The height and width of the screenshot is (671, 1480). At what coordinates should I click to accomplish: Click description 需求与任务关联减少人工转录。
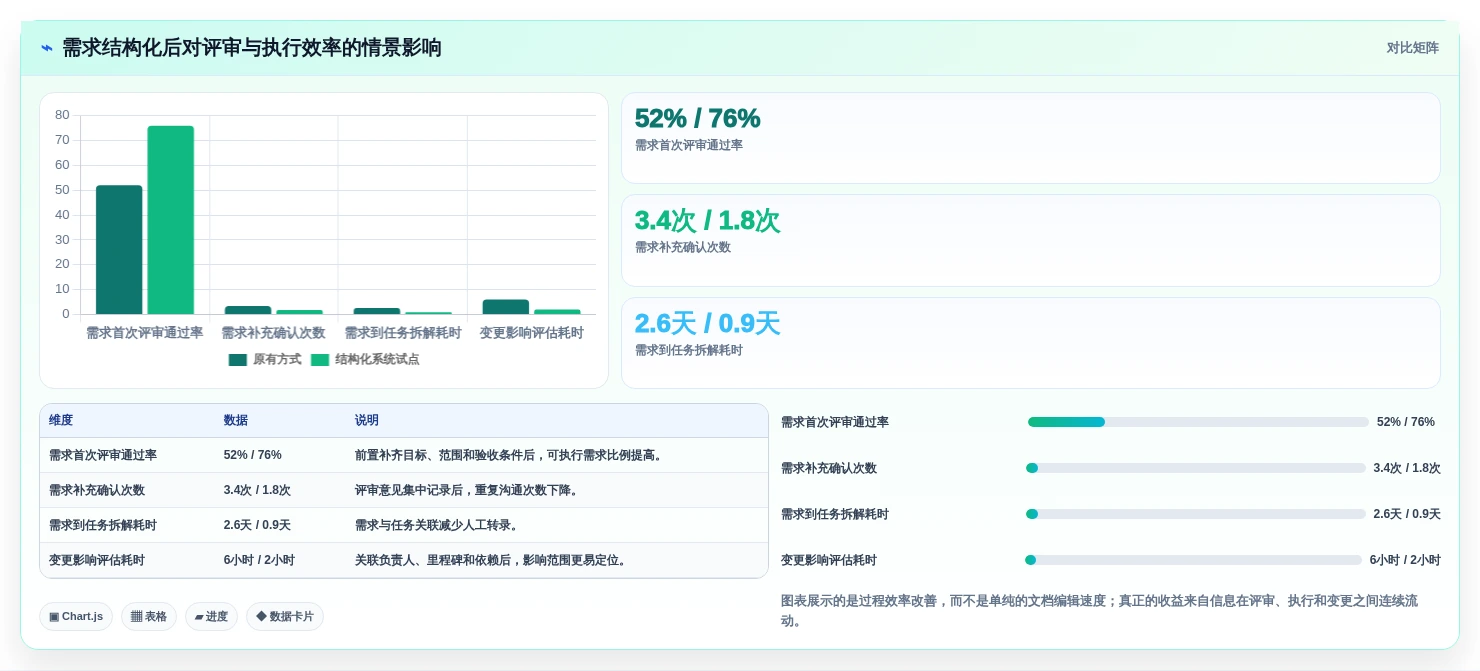437,525
